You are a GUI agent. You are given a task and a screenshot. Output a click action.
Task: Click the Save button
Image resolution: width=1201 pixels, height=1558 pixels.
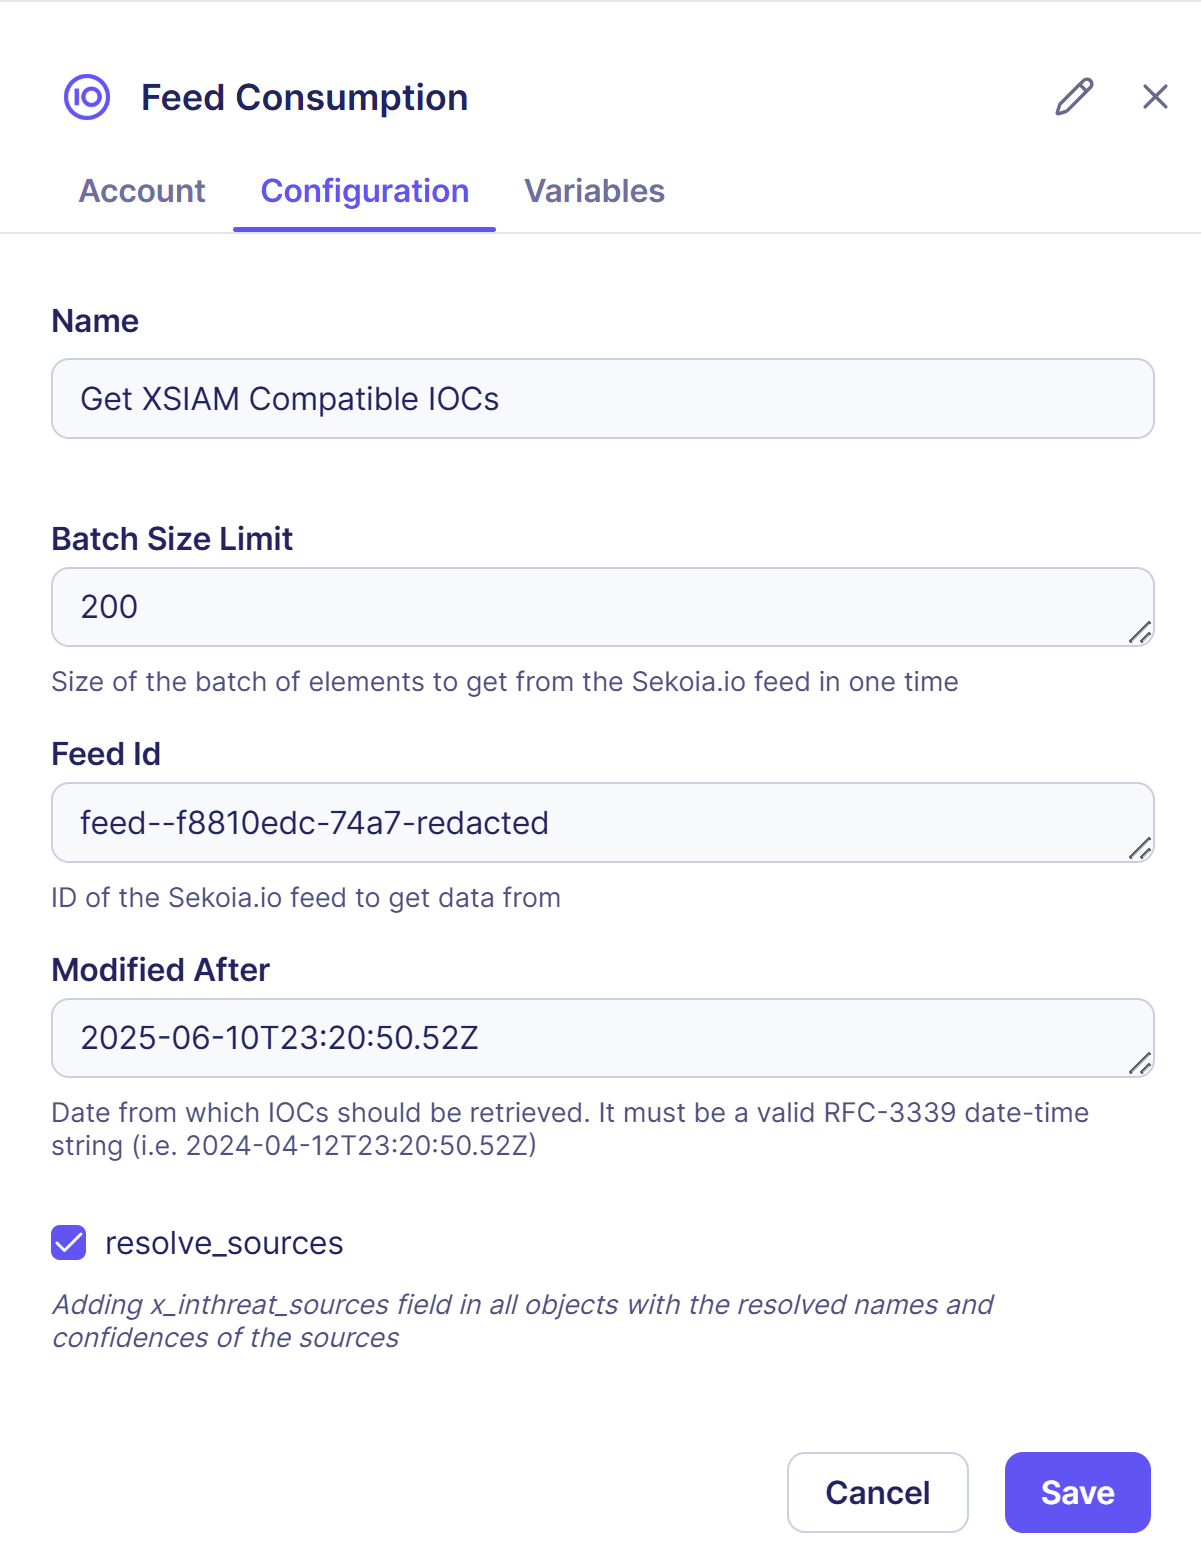coord(1077,1492)
